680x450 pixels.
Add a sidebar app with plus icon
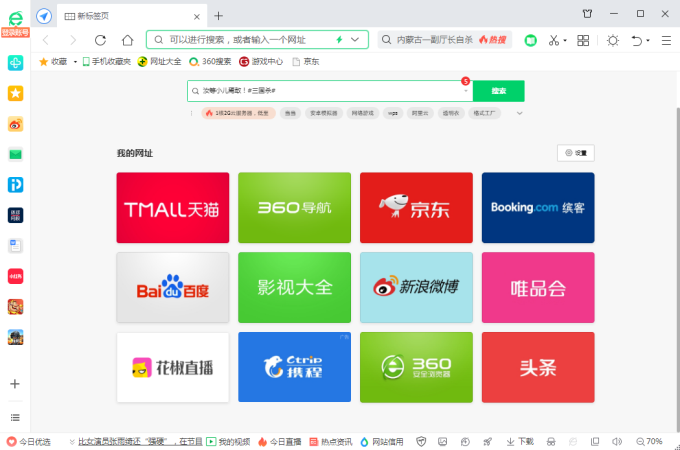[x=15, y=384]
